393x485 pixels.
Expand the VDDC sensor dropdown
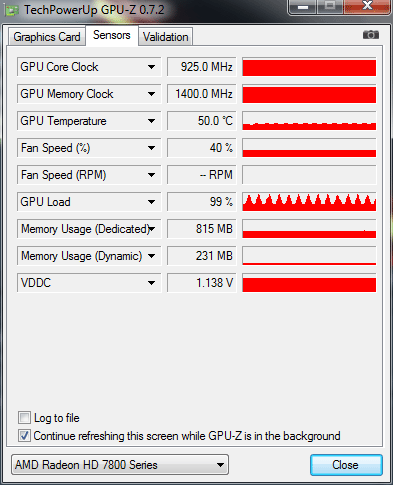pos(151,283)
